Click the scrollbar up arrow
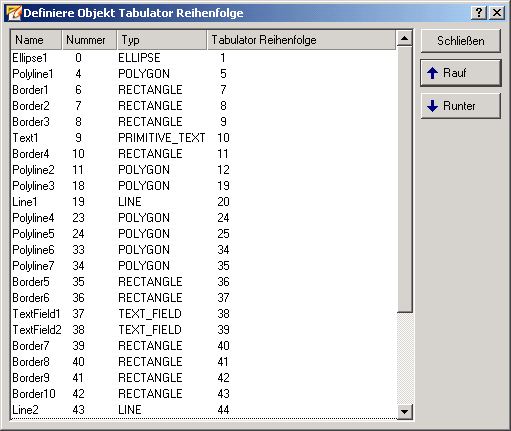 405,39
